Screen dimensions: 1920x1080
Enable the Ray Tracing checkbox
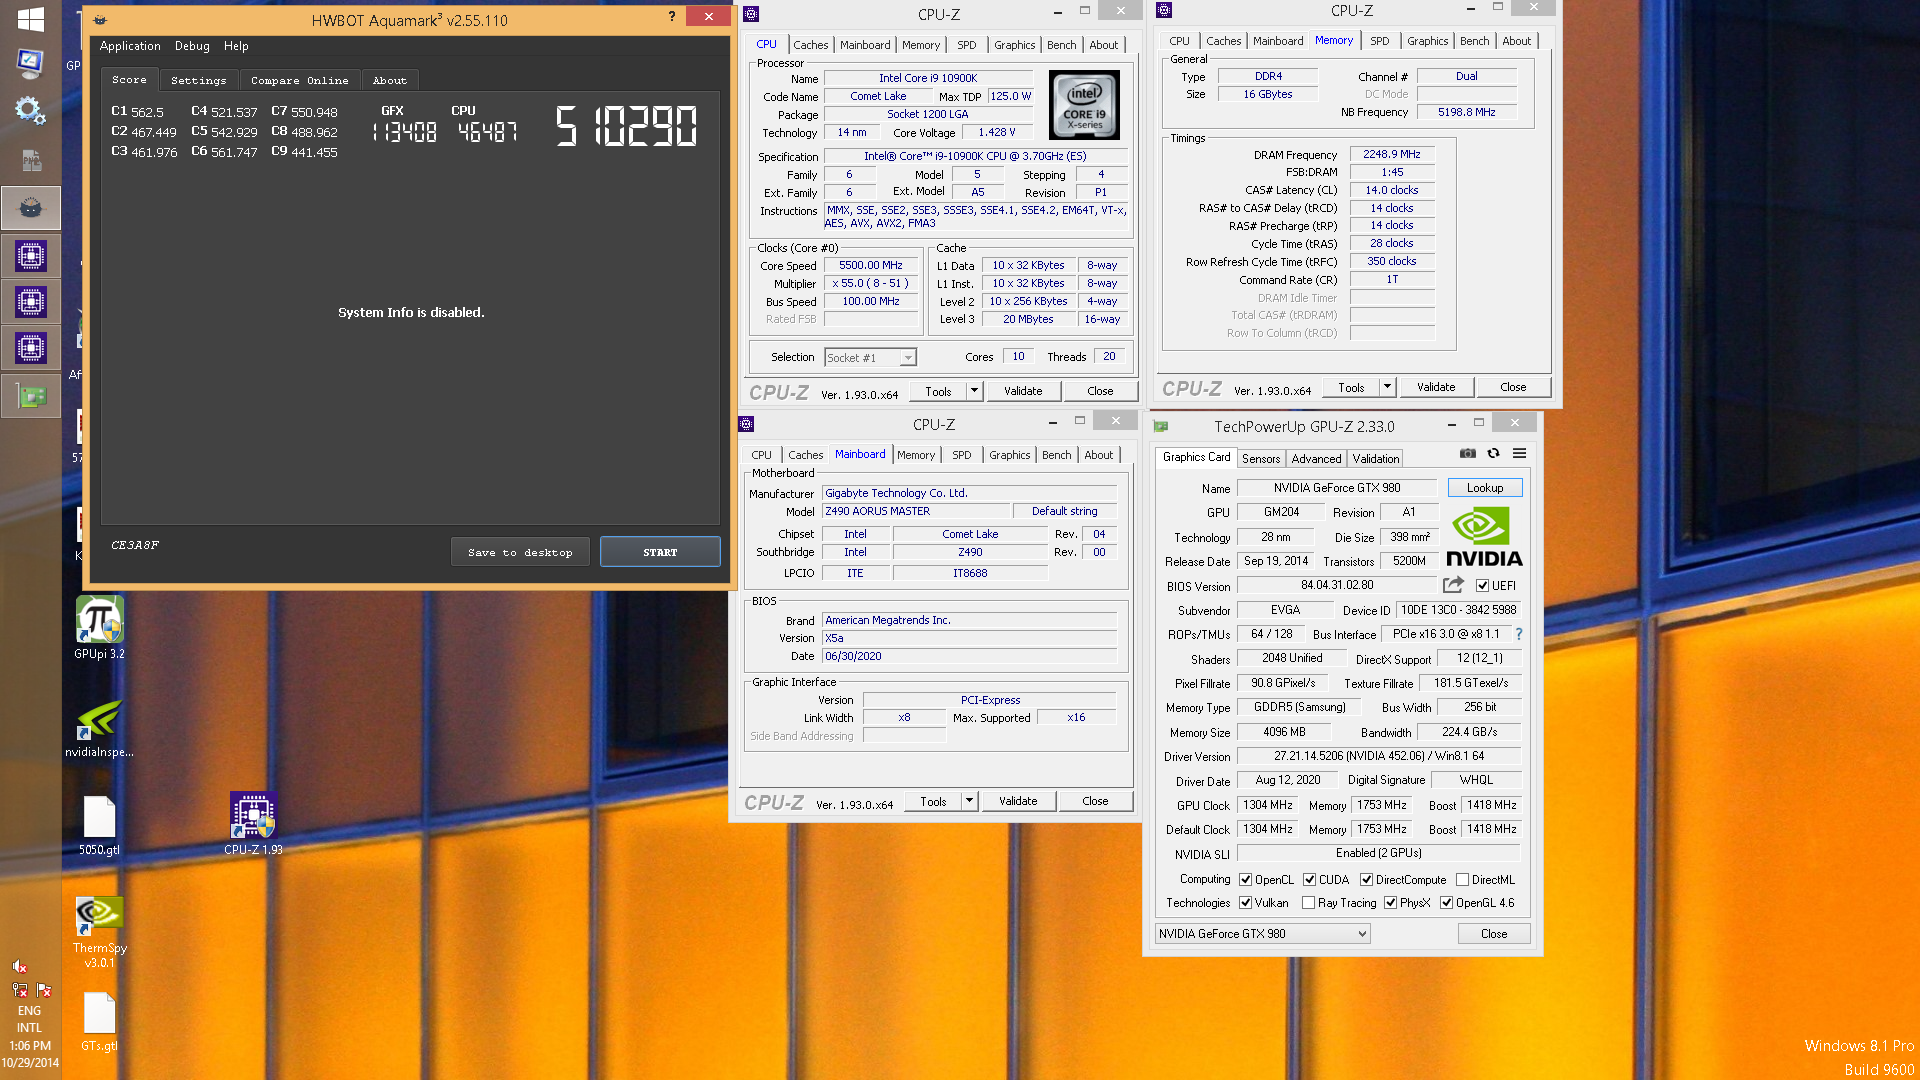(1308, 903)
